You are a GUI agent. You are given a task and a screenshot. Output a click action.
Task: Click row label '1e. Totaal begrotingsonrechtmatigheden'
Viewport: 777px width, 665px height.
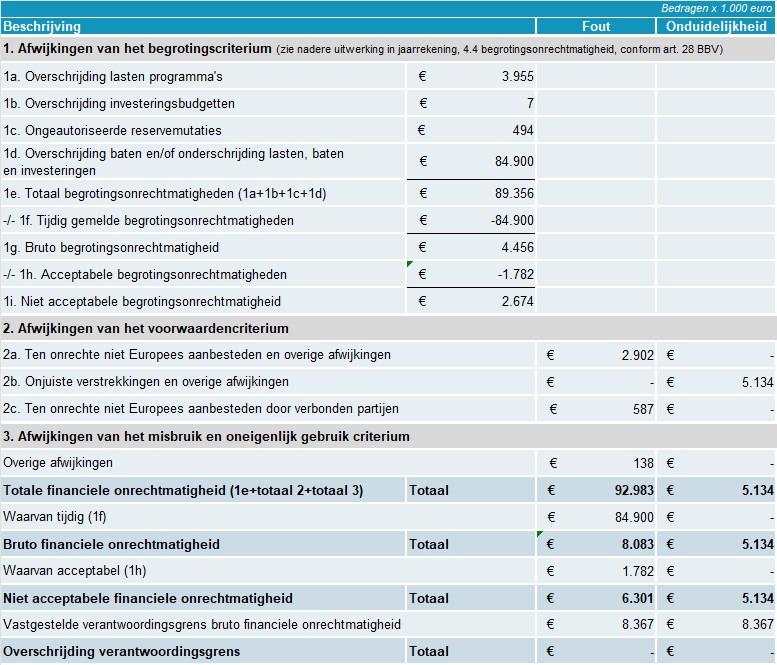point(165,193)
